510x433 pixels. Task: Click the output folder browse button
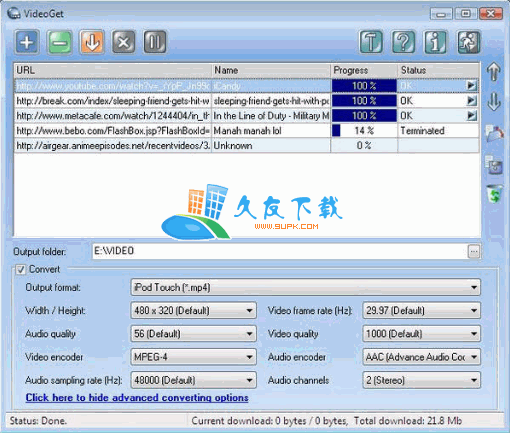(474, 251)
